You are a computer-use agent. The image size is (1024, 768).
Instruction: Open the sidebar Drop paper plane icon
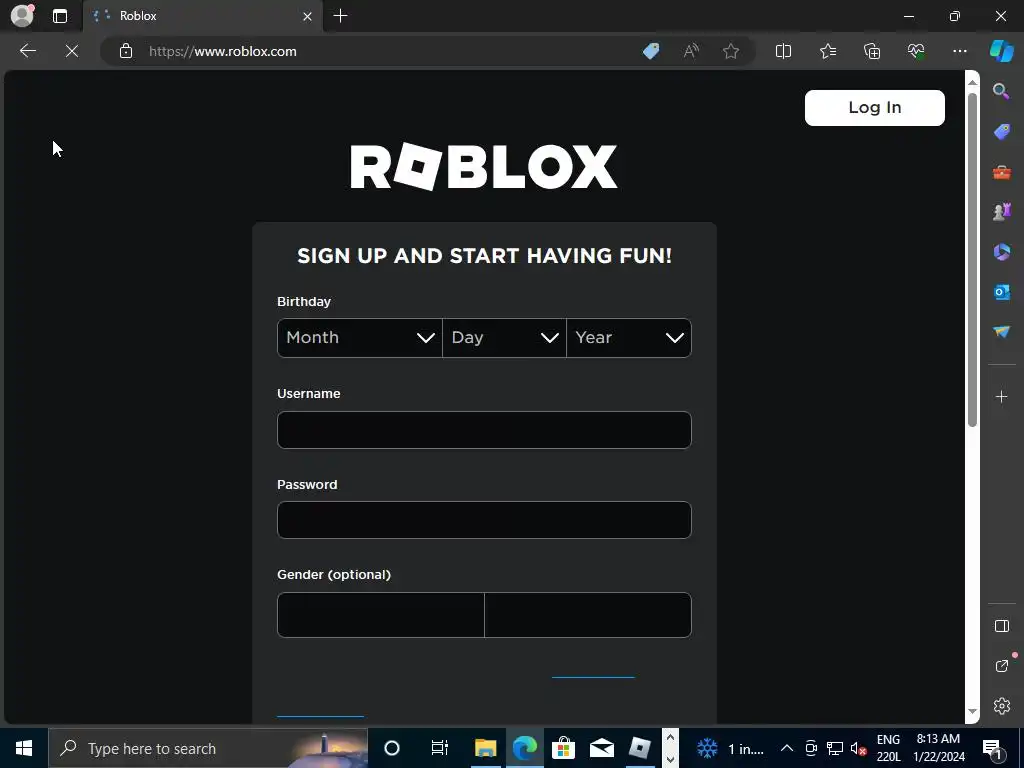click(1001, 332)
